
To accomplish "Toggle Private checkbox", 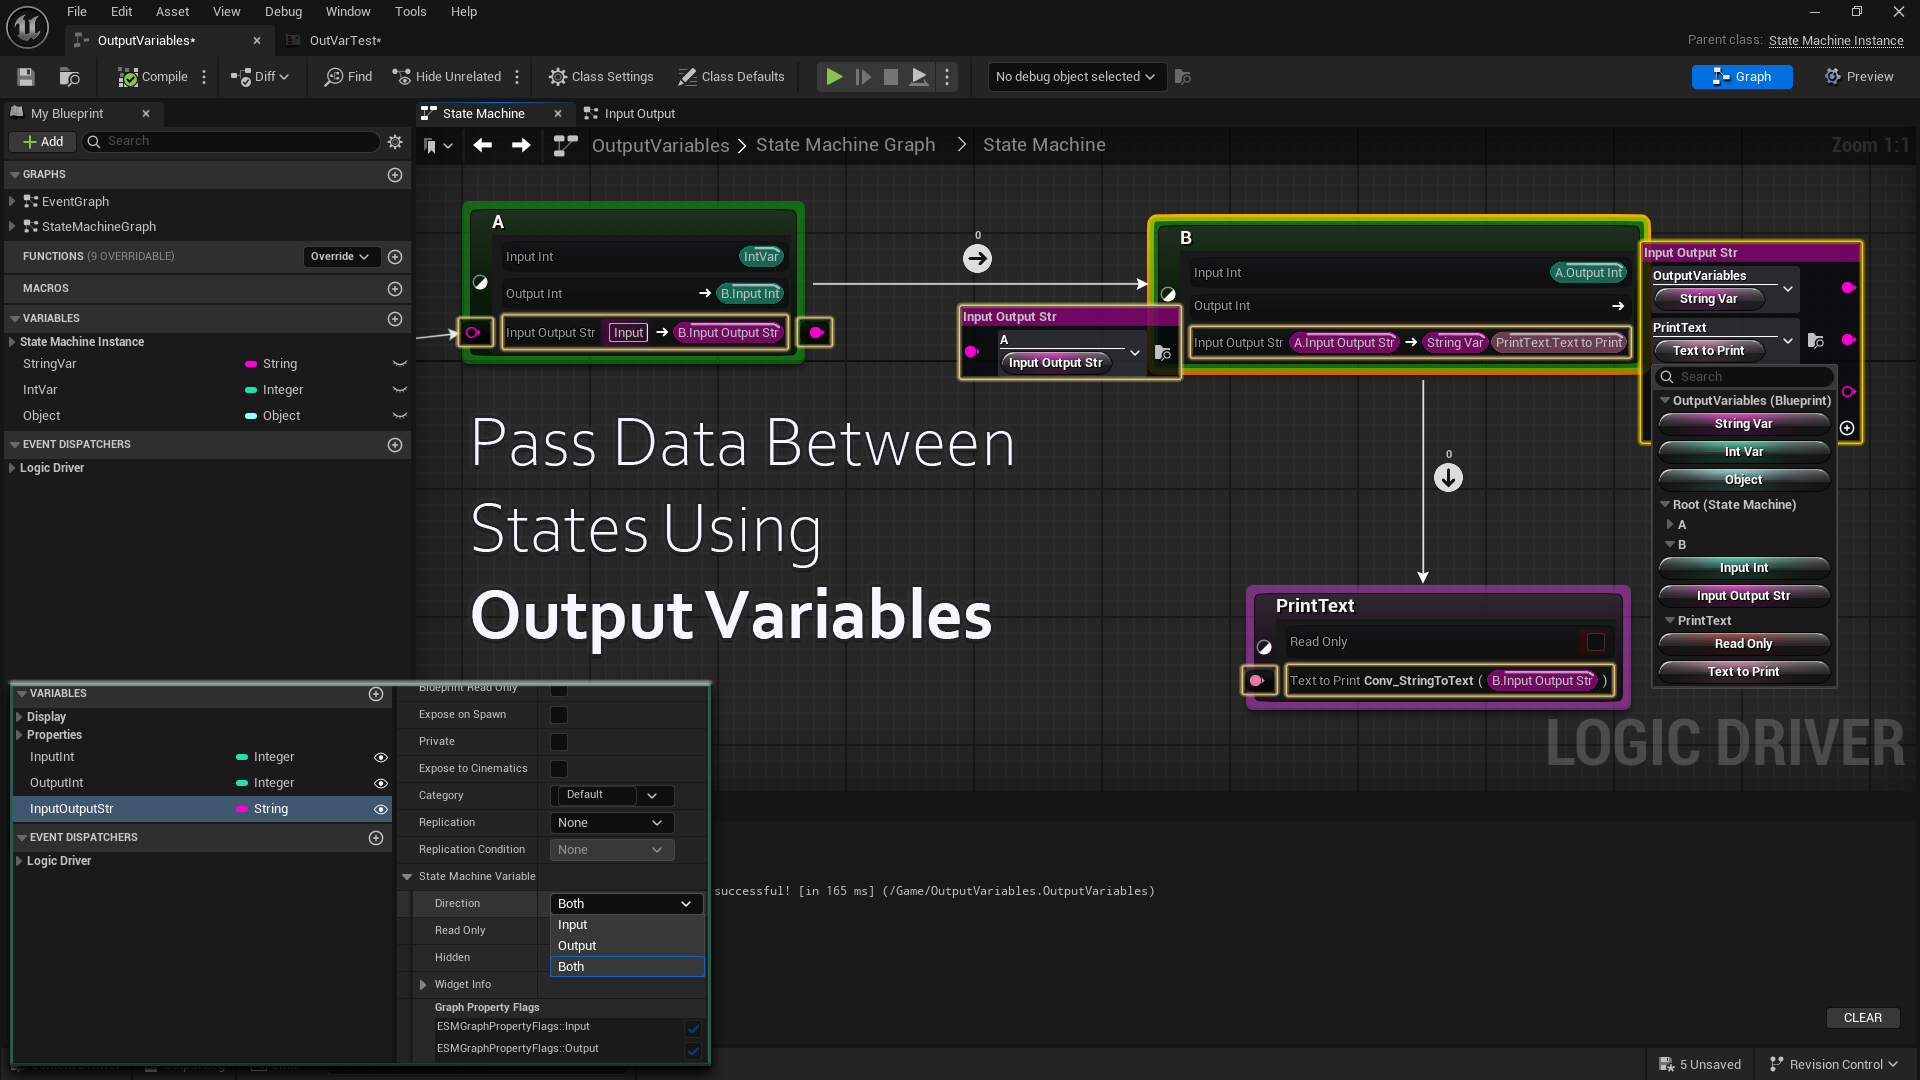I will pos(559,742).
